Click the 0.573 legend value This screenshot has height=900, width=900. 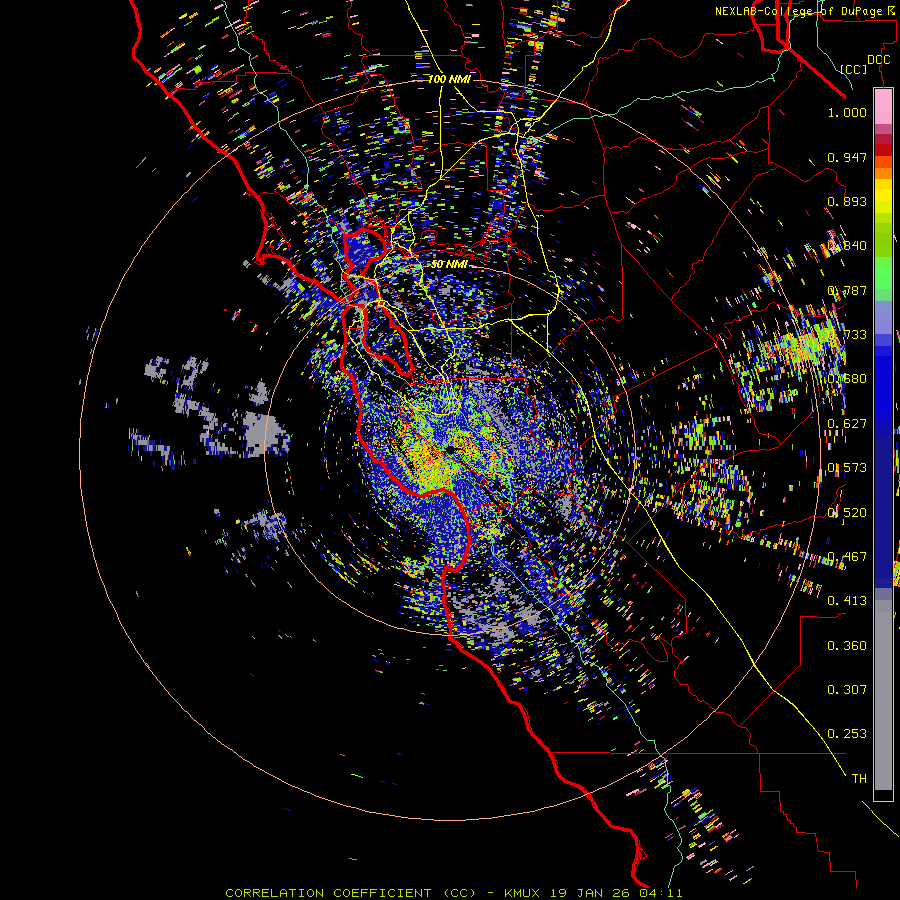tap(847, 468)
